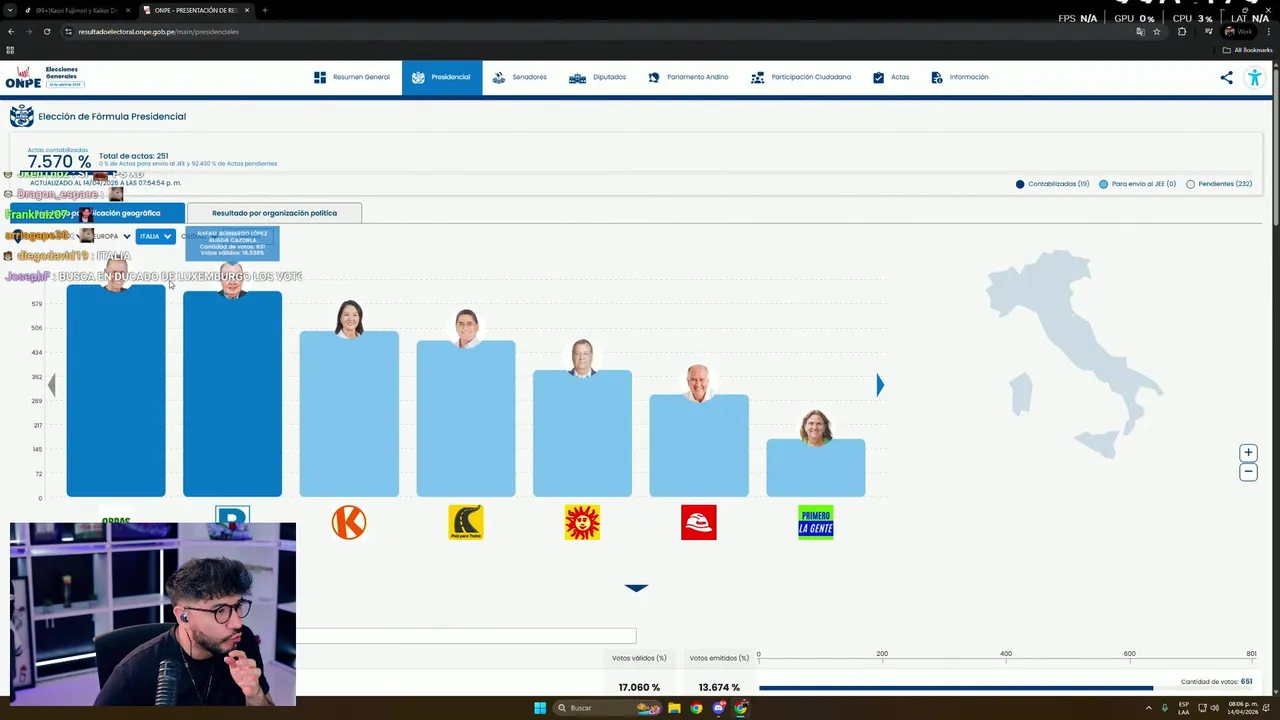Select the third candidate's bar (woman photo)

(x=349, y=414)
